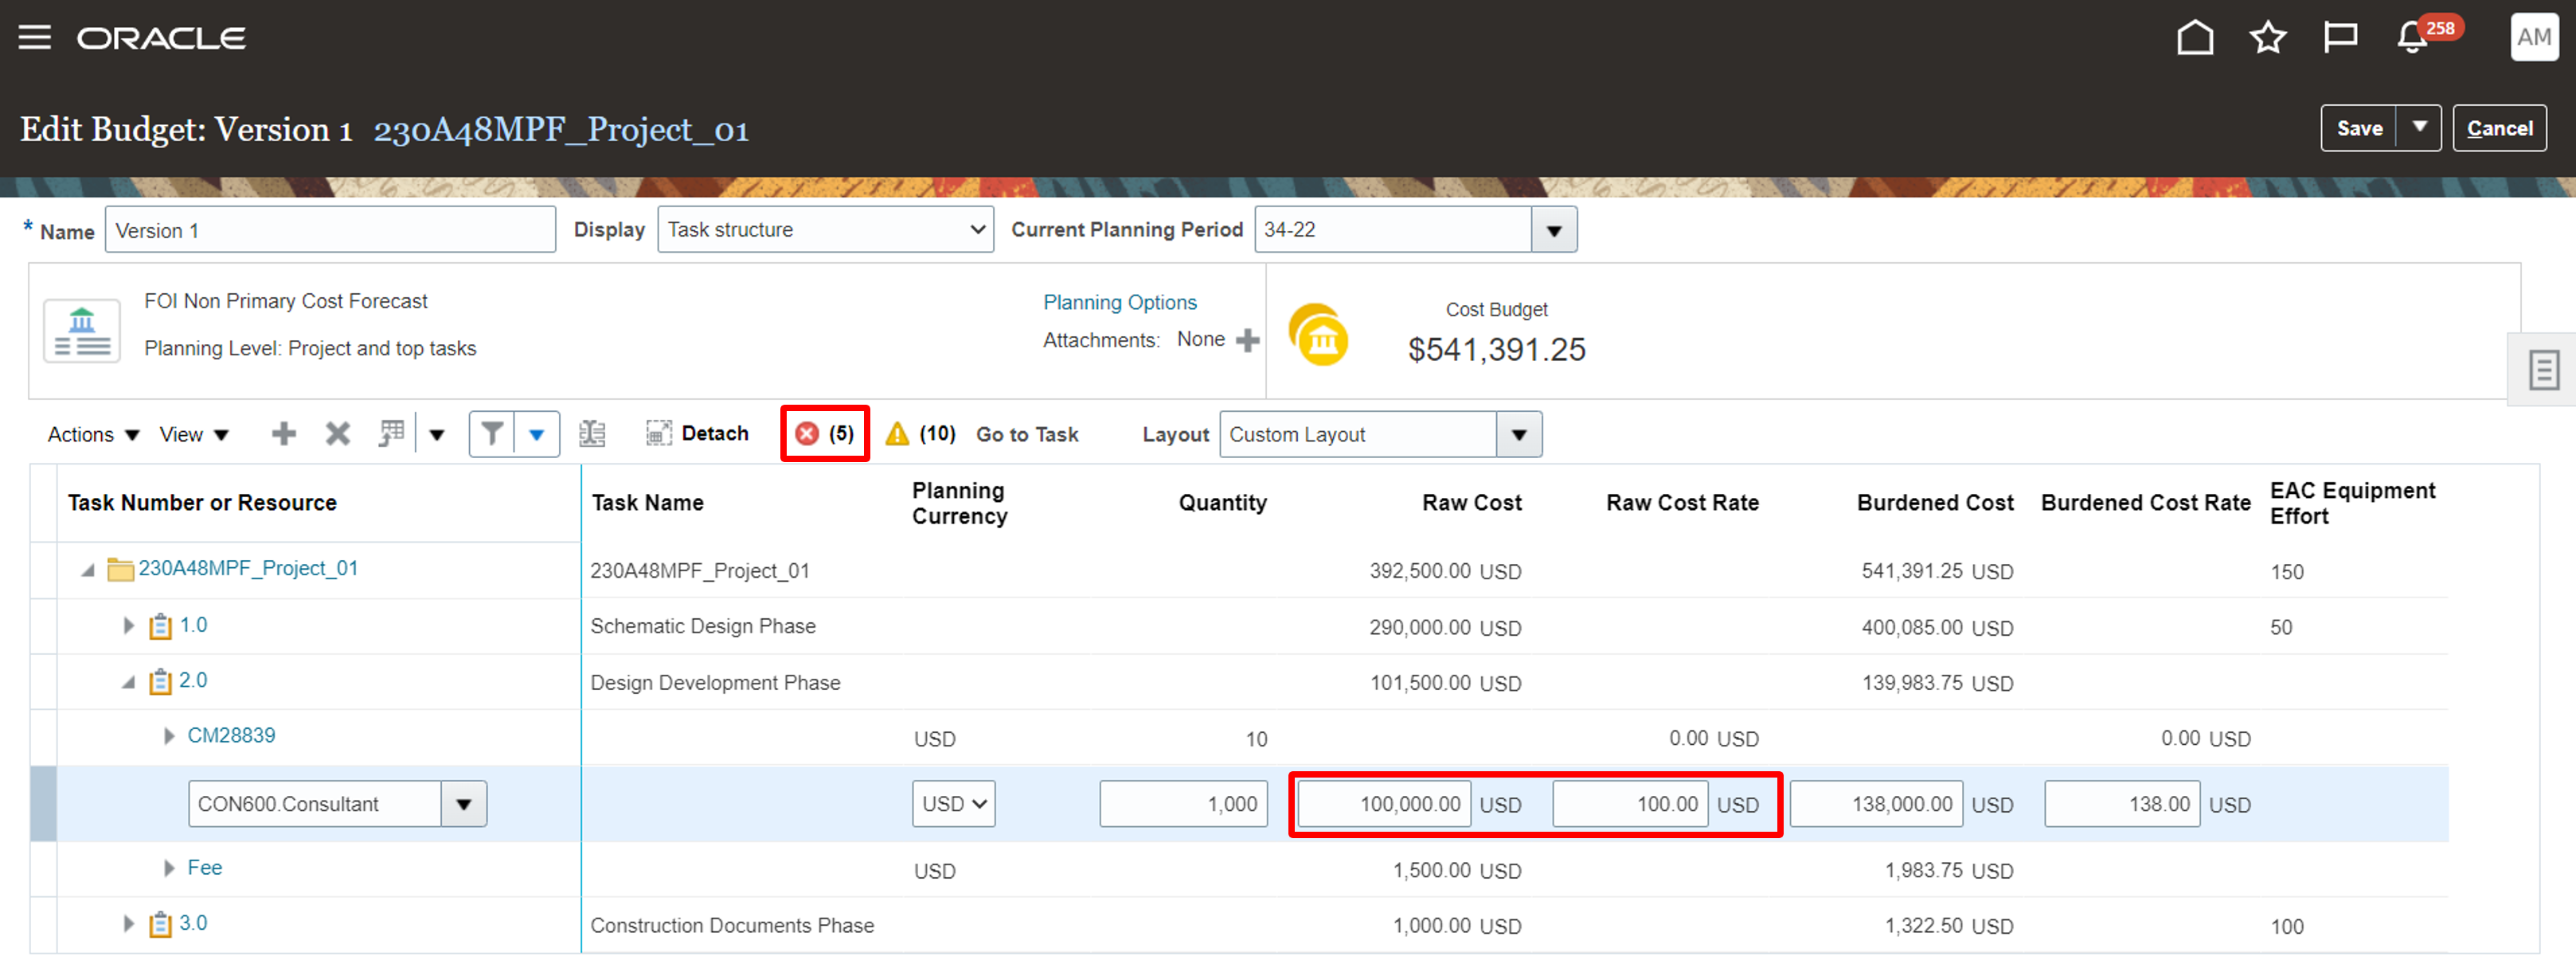Open Watchlist flag icon

[2340, 38]
